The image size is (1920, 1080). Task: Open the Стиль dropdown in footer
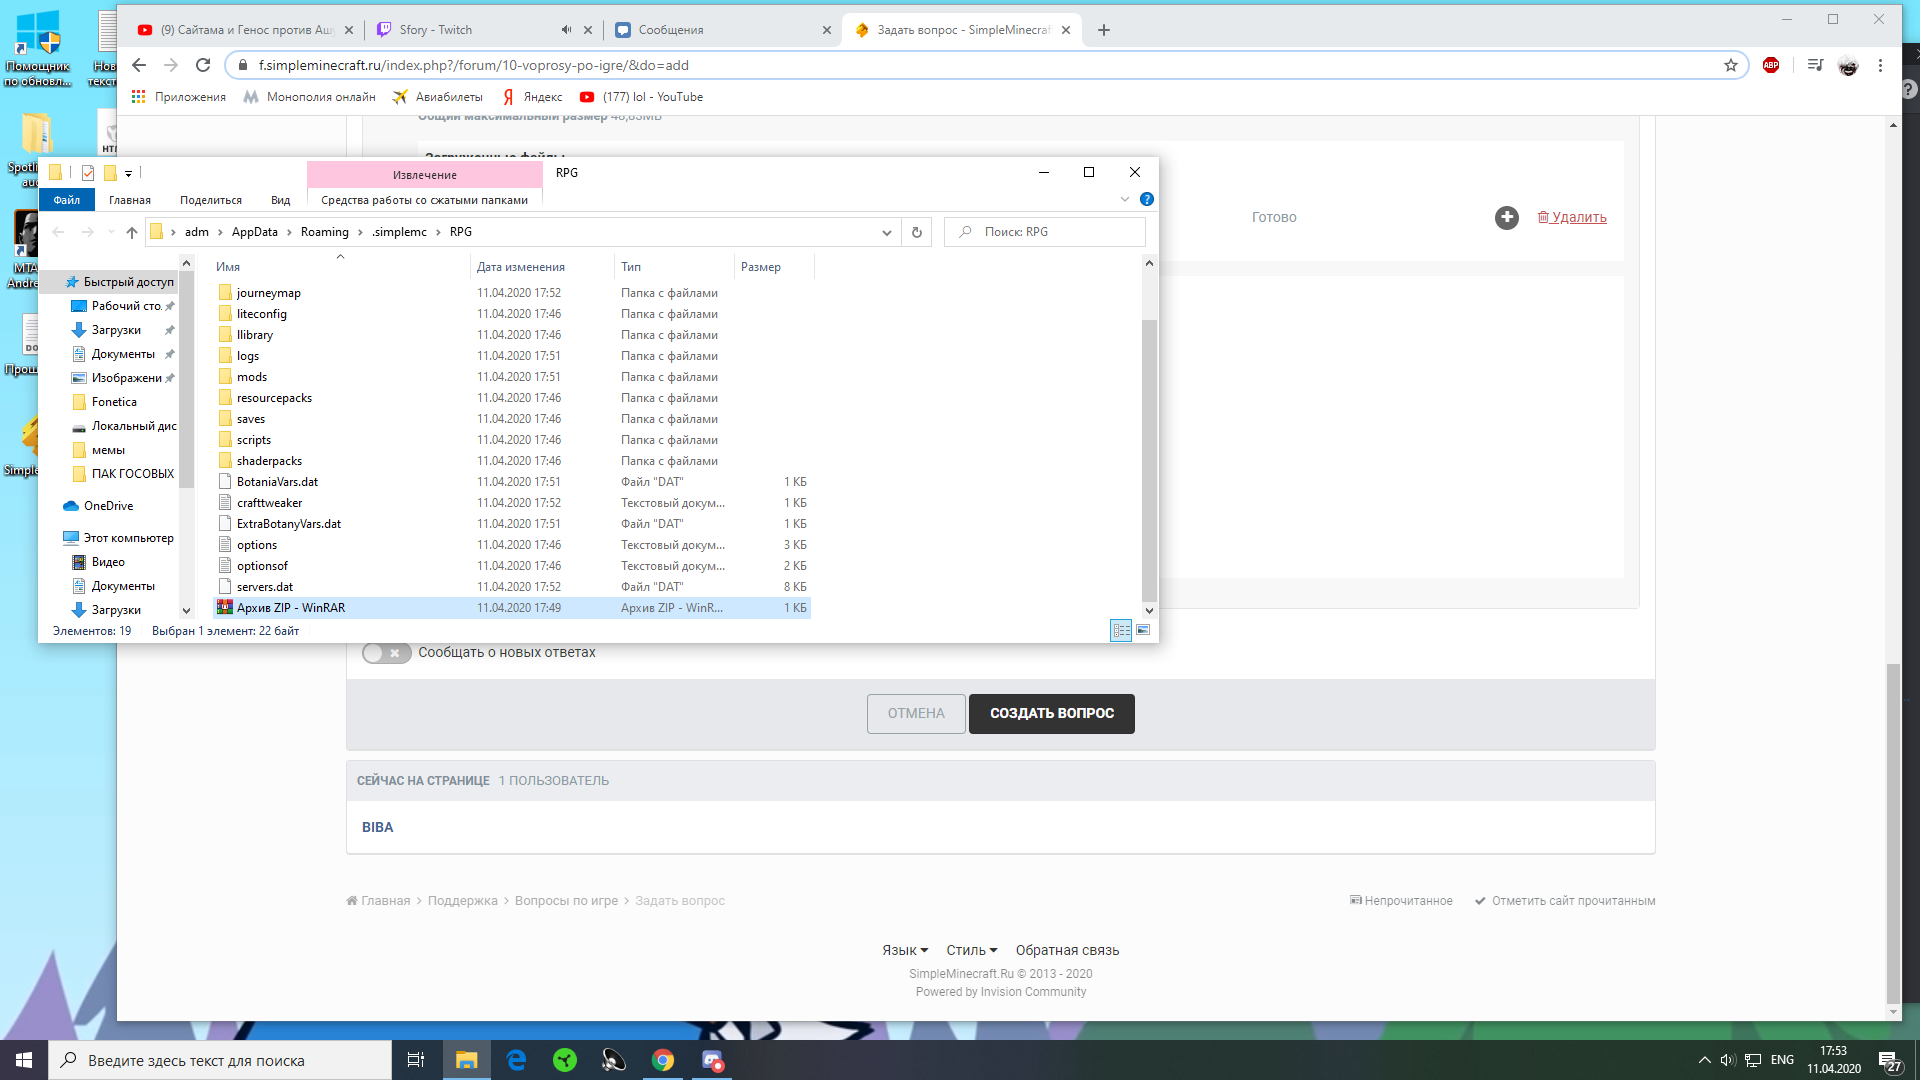click(x=972, y=950)
